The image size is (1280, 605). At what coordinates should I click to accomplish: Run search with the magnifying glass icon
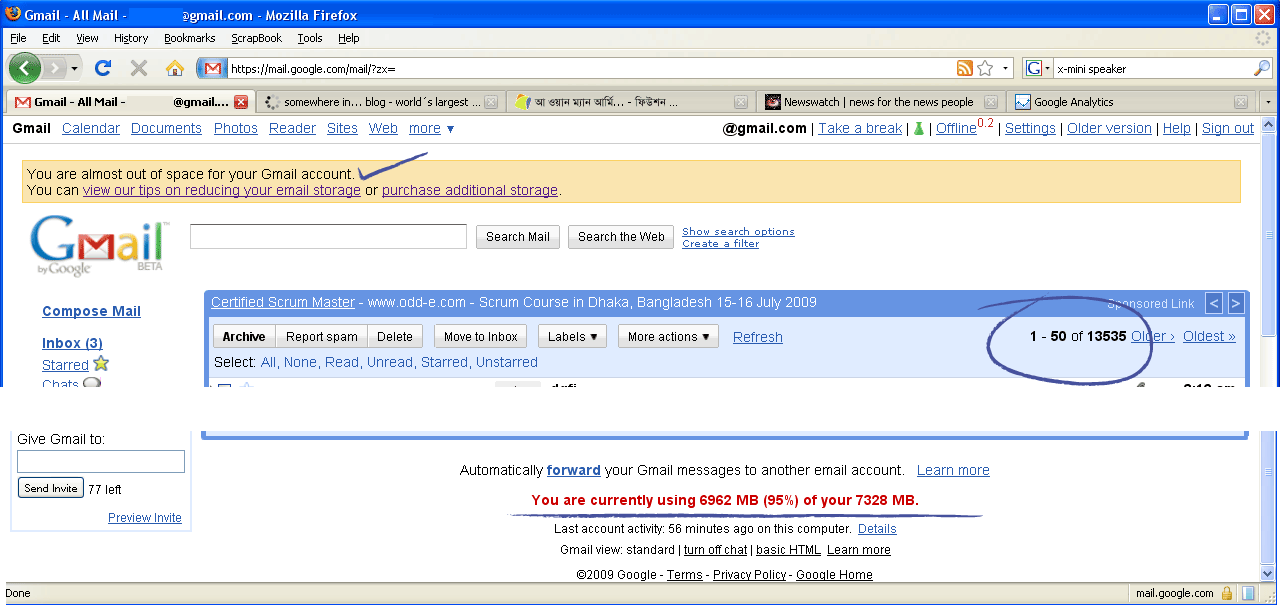[1262, 68]
